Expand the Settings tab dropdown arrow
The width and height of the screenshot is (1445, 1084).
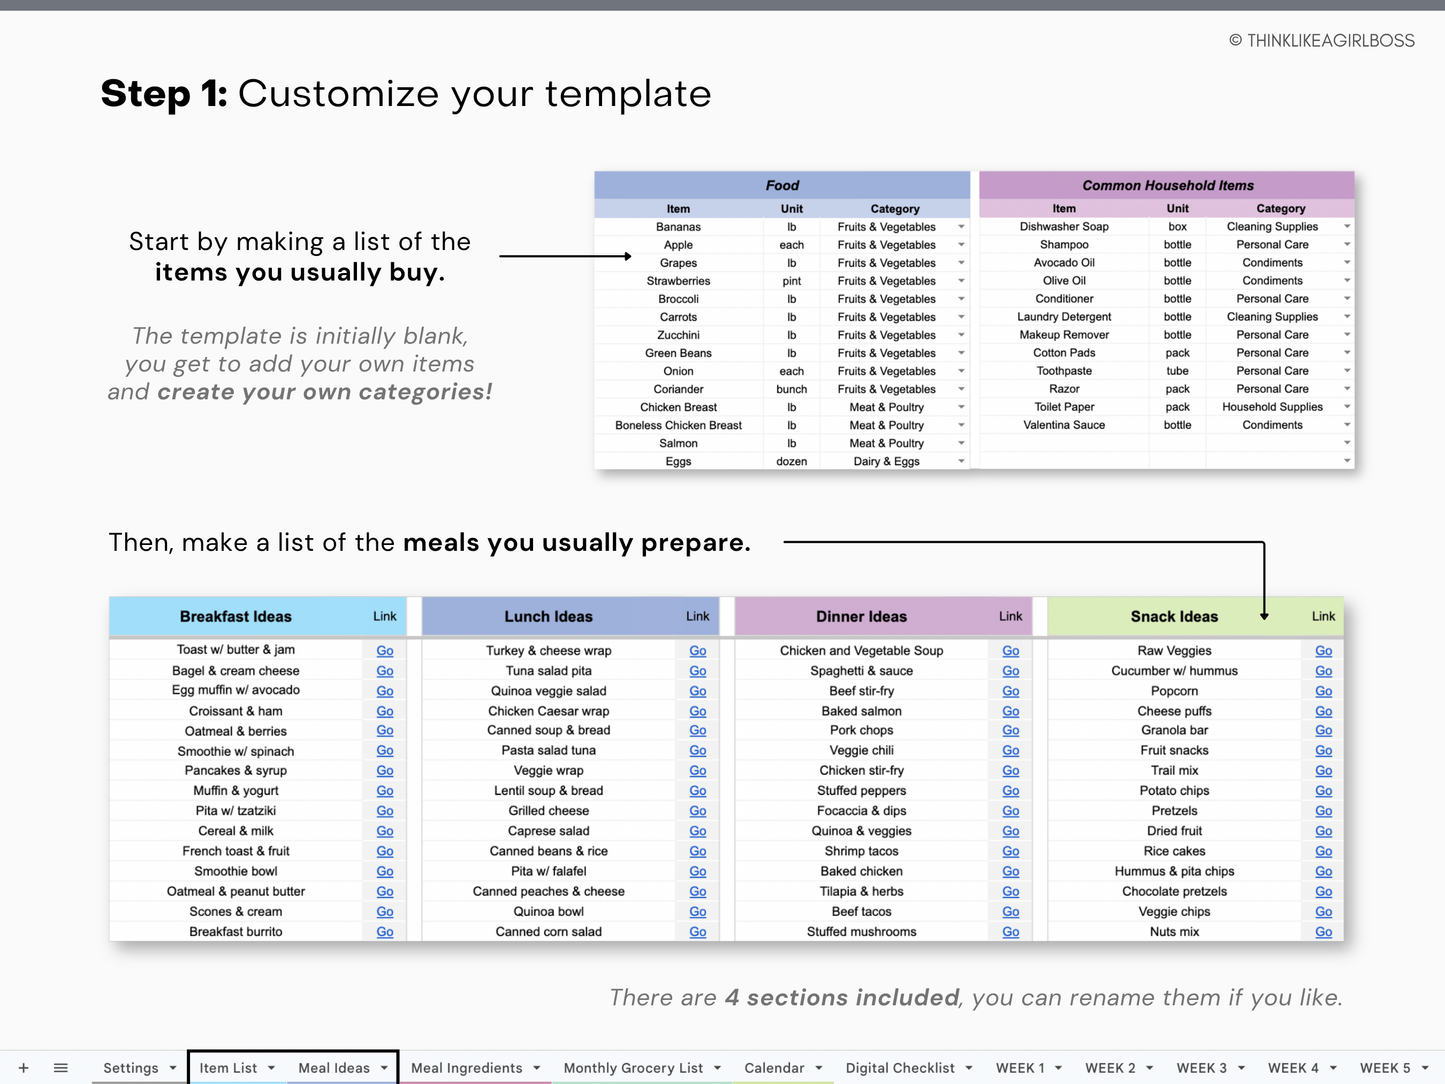coord(173,1068)
